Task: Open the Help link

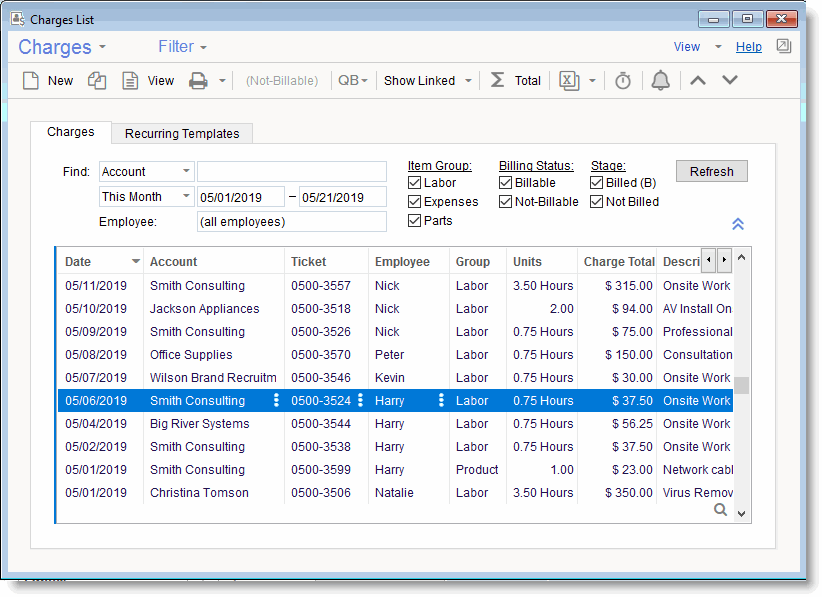Action: click(x=748, y=47)
